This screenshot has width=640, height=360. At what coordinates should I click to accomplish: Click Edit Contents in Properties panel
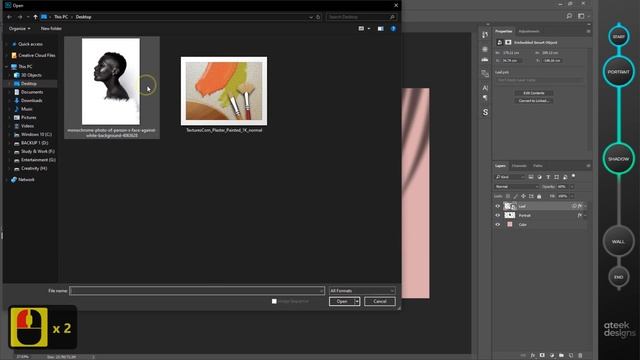534,93
